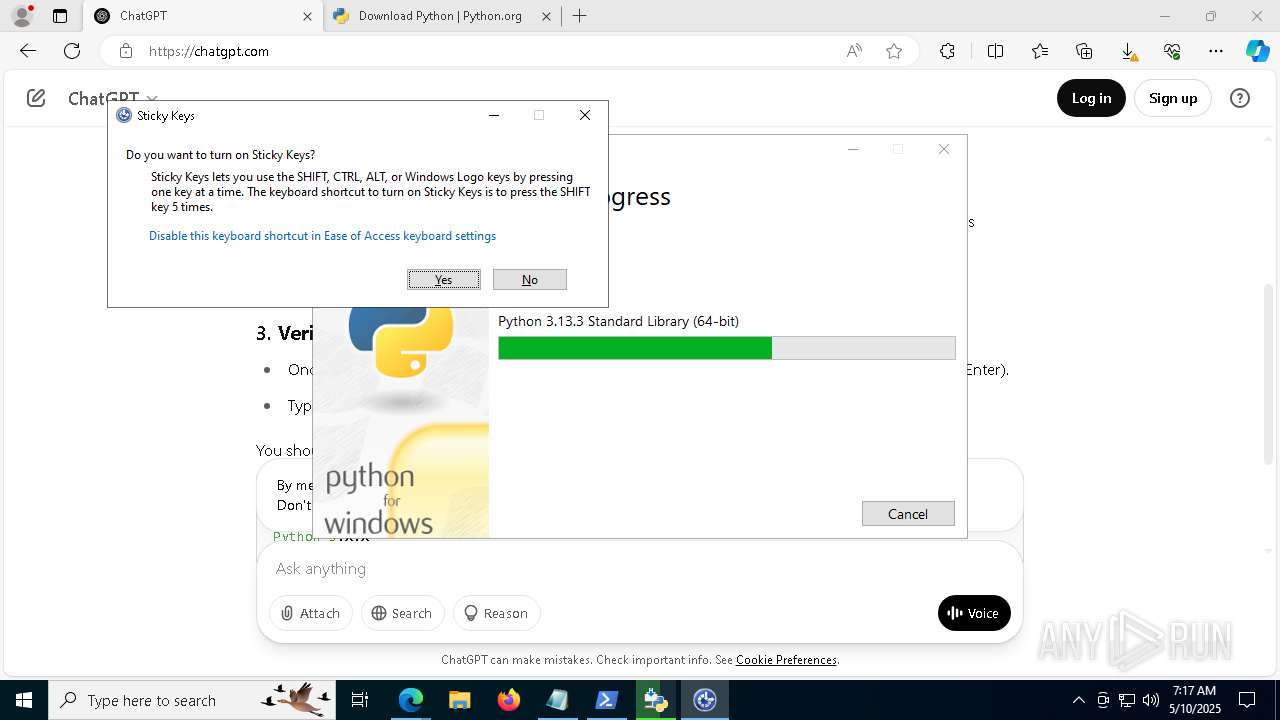Screen dimensions: 1280x720
Task: Switch to Download Python tab
Action: [x=442, y=16]
